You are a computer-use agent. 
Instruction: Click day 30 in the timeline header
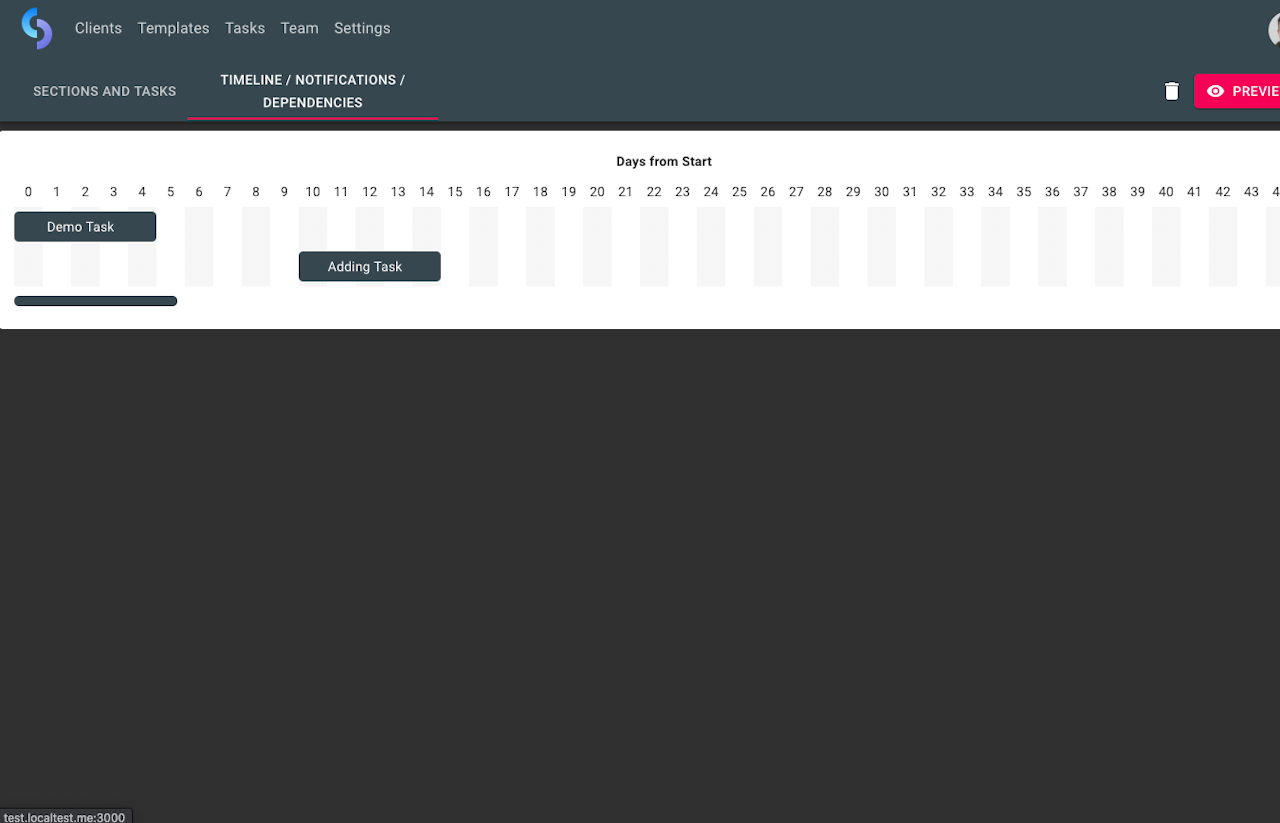pos(881,192)
